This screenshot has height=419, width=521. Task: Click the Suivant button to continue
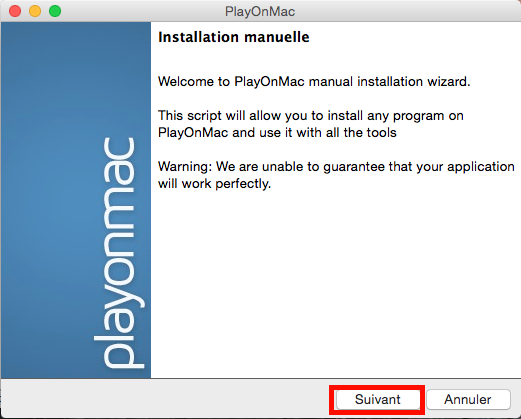[x=378, y=399]
